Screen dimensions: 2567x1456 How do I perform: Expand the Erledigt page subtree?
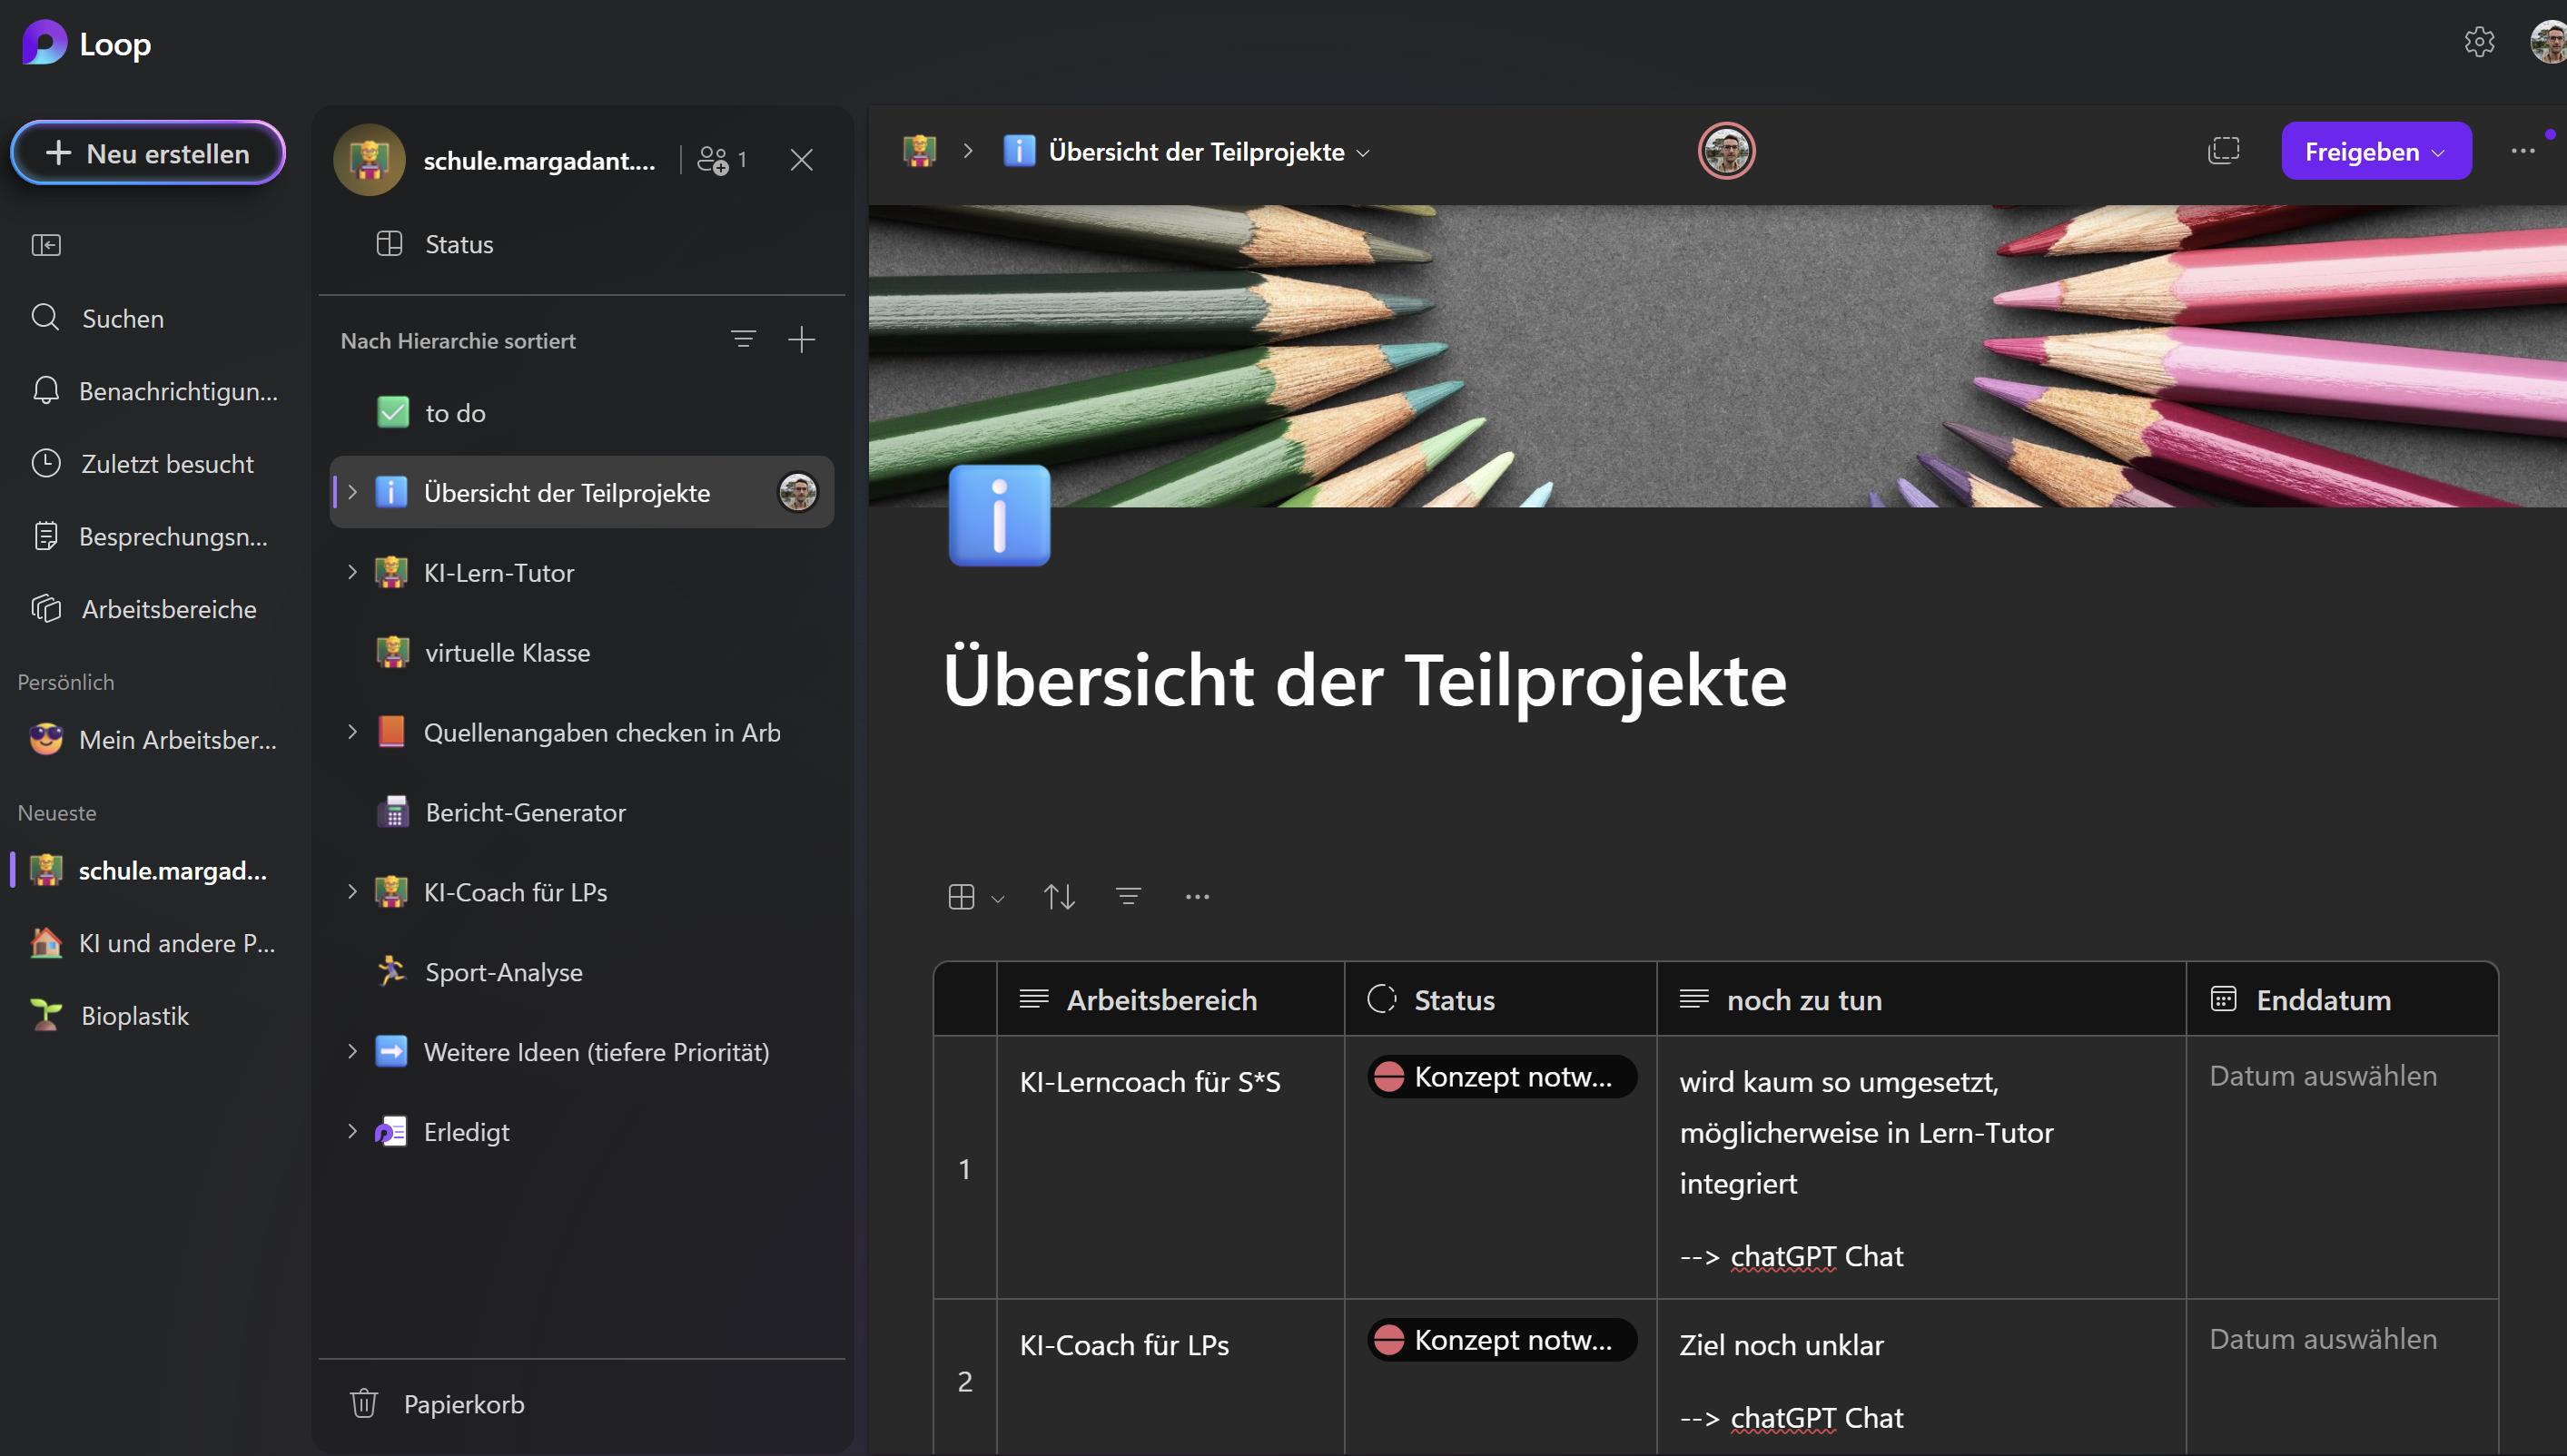coord(352,1131)
